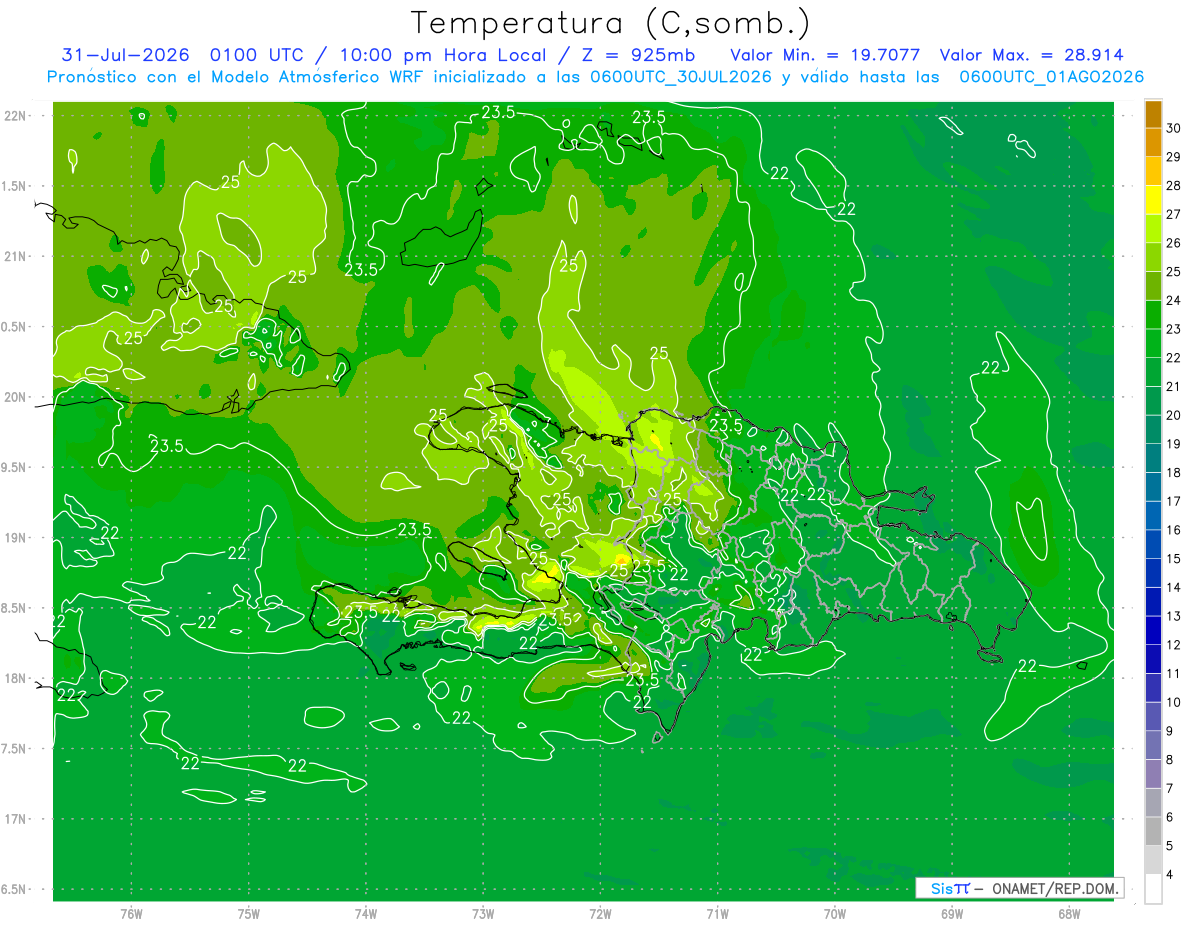Click the 'ONAMET/REP.DOM.' credit label

point(1056,888)
